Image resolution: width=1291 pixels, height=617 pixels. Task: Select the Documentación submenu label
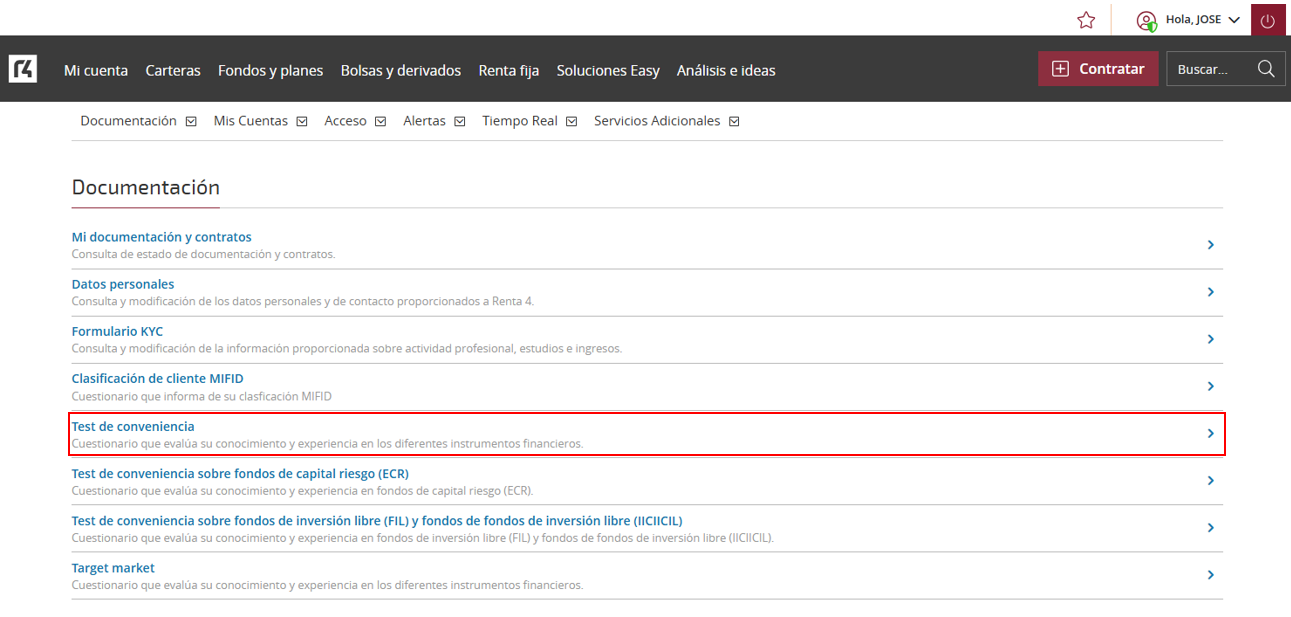click(x=128, y=121)
